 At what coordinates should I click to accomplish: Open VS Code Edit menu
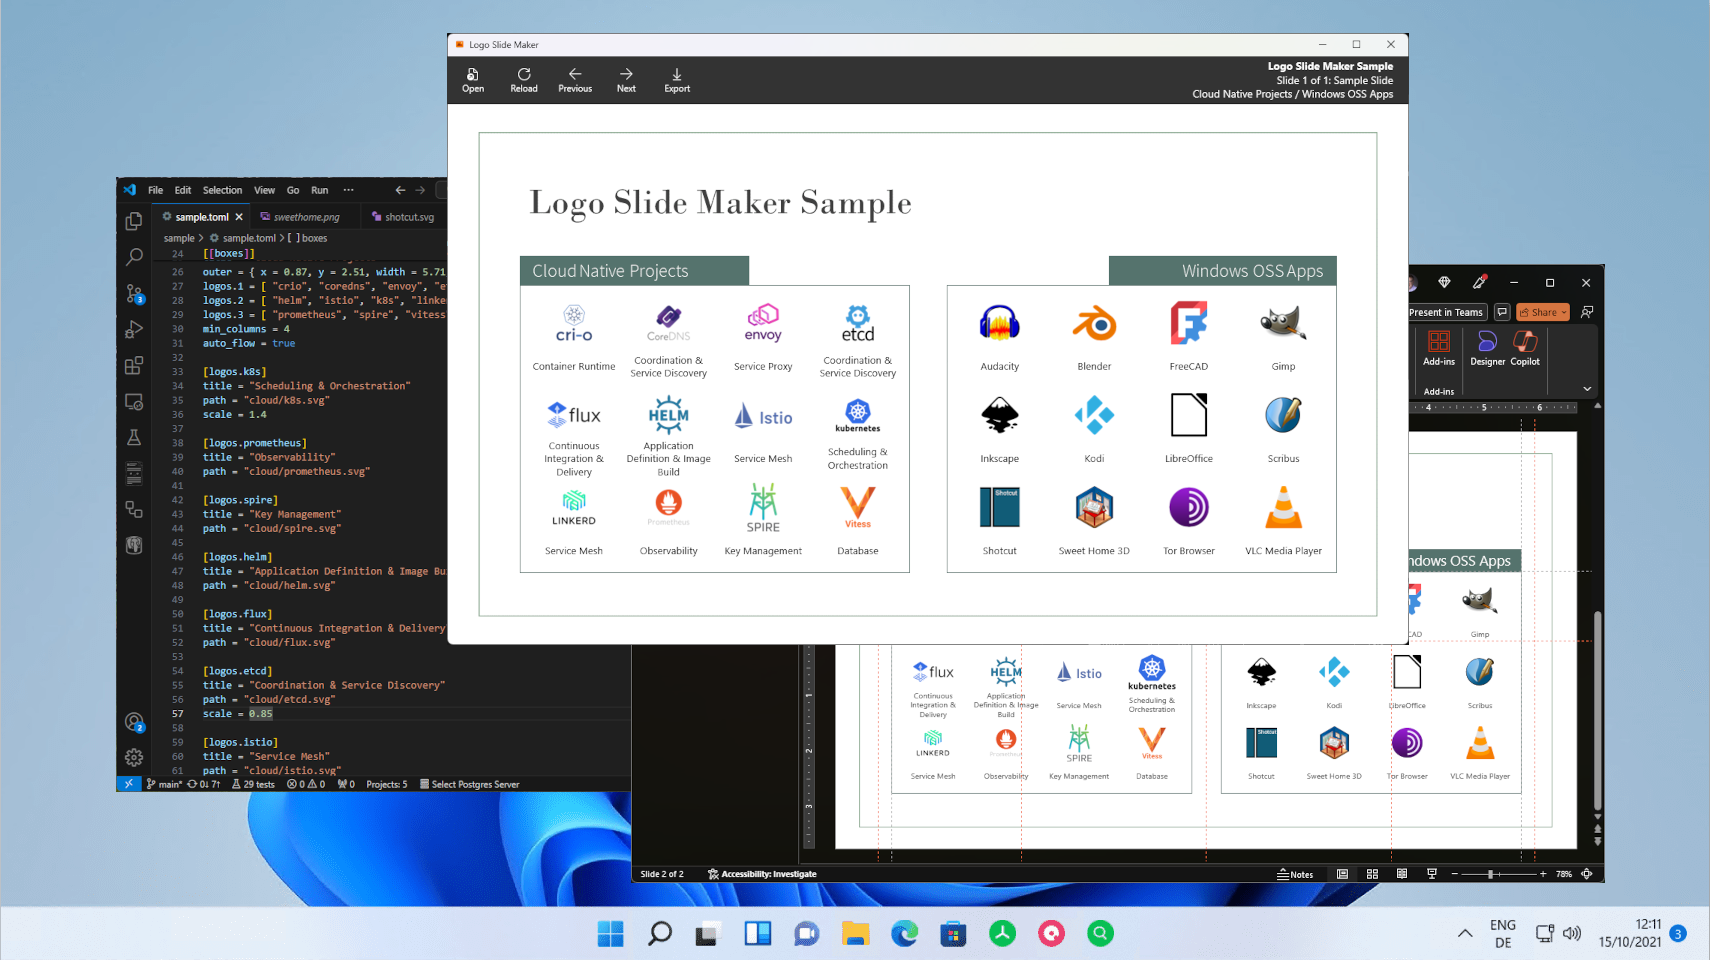click(183, 190)
